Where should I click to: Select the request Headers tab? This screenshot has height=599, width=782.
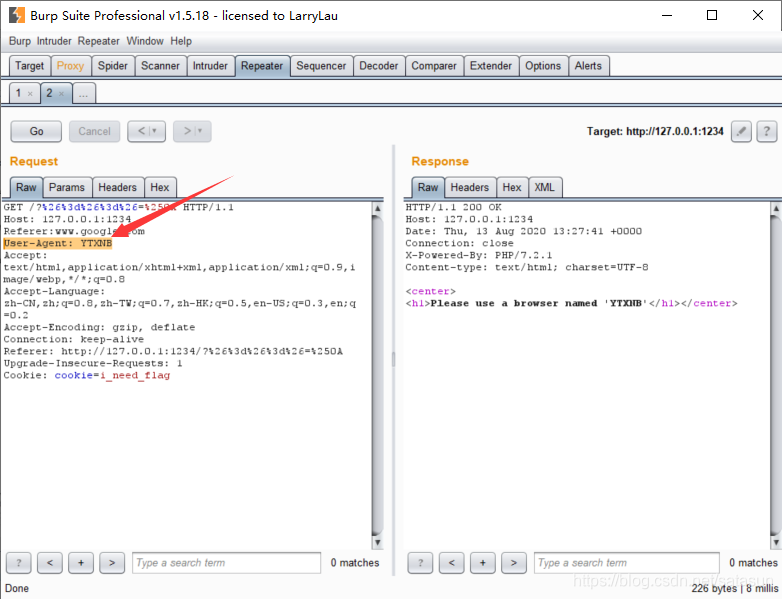click(117, 188)
